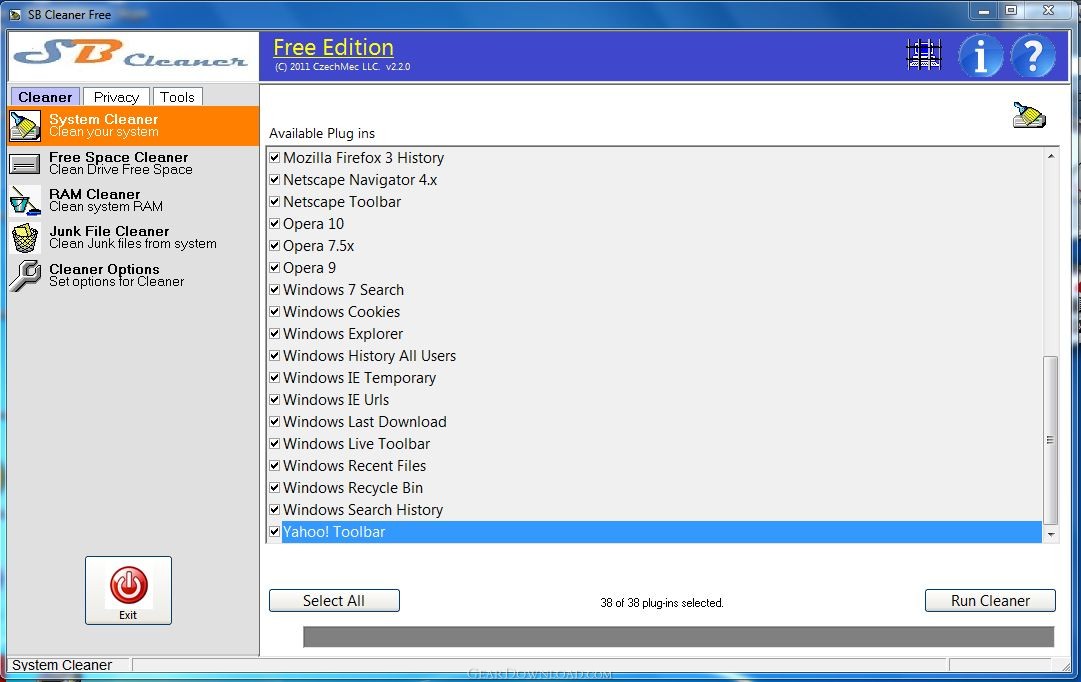
Task: Click the grid icon in the header
Action: click(x=924, y=54)
